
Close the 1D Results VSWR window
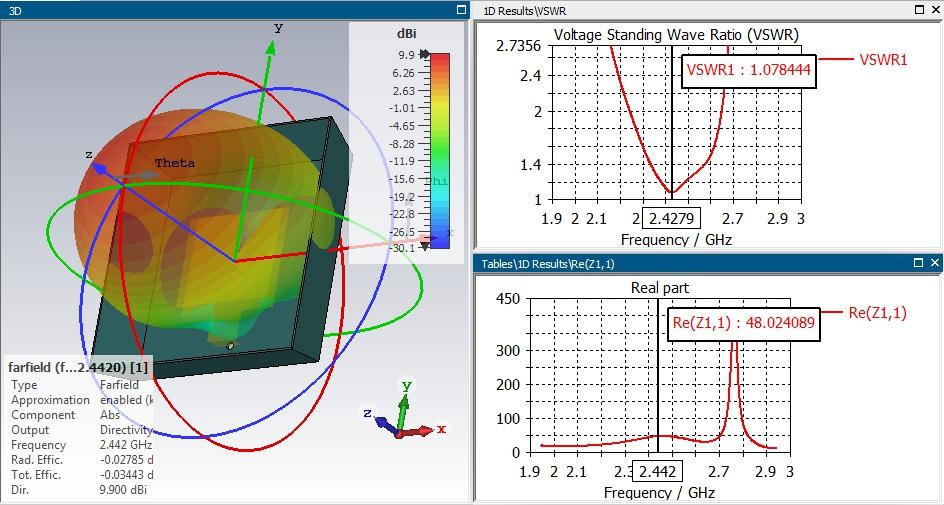[935, 10]
